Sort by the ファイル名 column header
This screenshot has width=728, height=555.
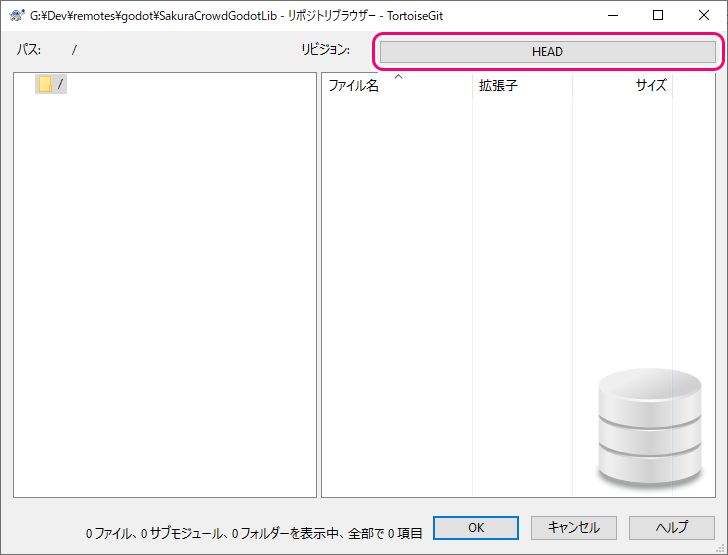click(x=354, y=86)
